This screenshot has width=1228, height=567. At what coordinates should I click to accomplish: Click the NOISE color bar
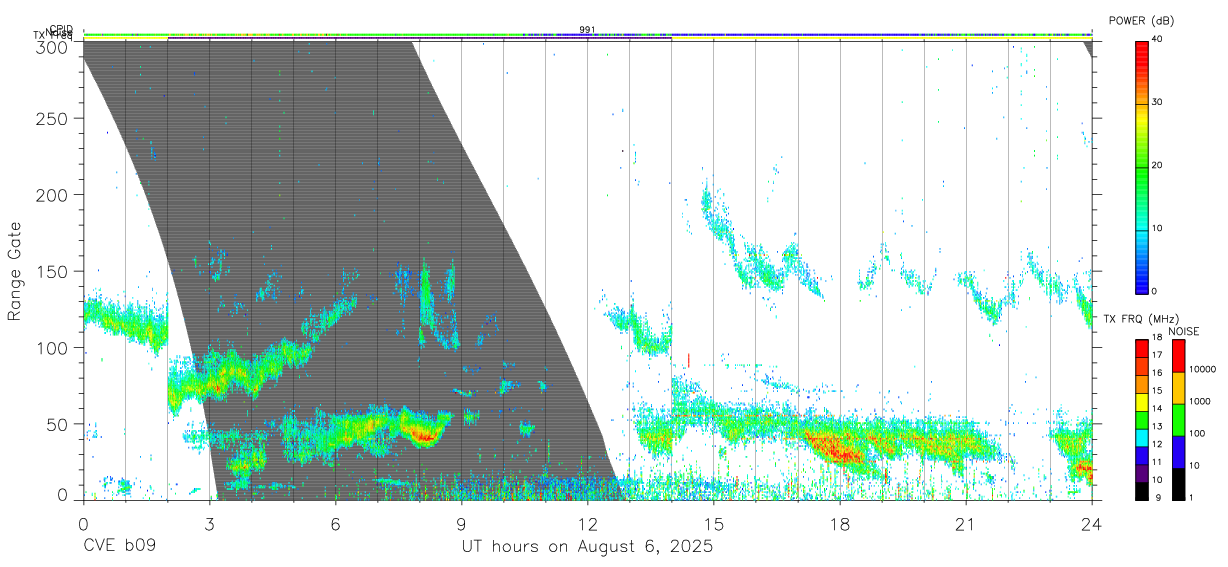point(1178,418)
